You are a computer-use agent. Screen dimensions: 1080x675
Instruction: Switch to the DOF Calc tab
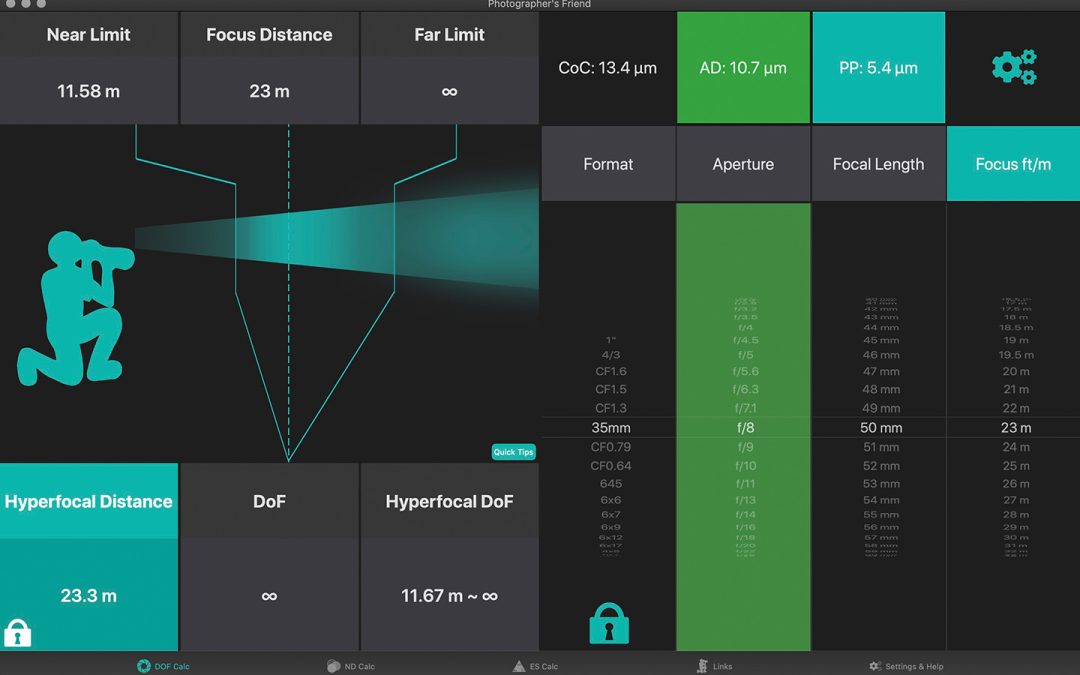click(x=163, y=666)
